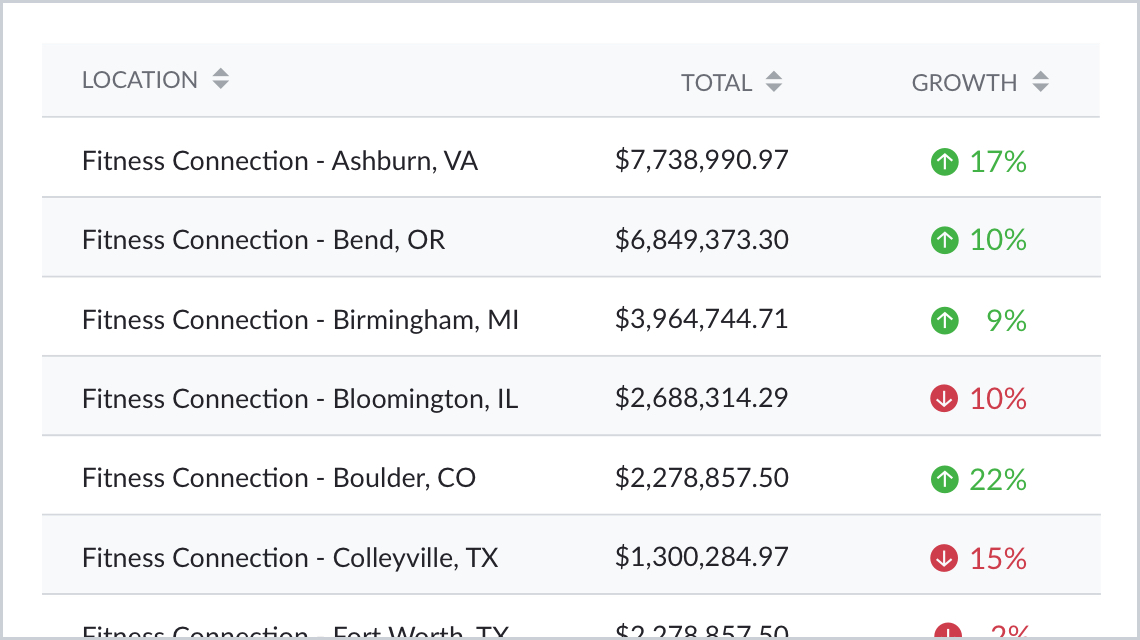
Task: Sort by the Location column arrows
Action: point(221,80)
